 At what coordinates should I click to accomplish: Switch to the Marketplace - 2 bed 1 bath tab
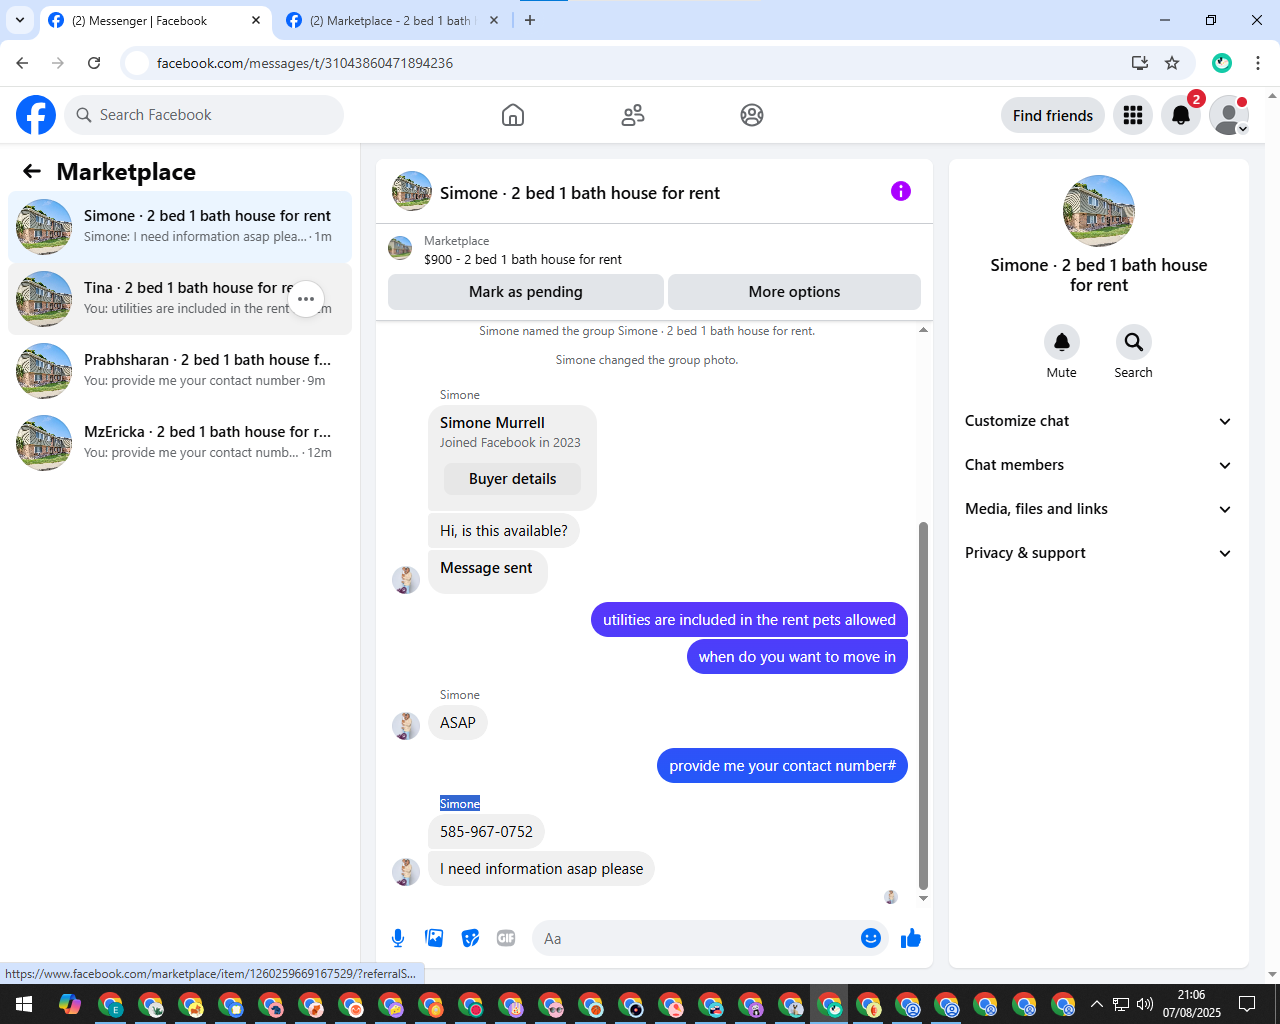(x=390, y=20)
